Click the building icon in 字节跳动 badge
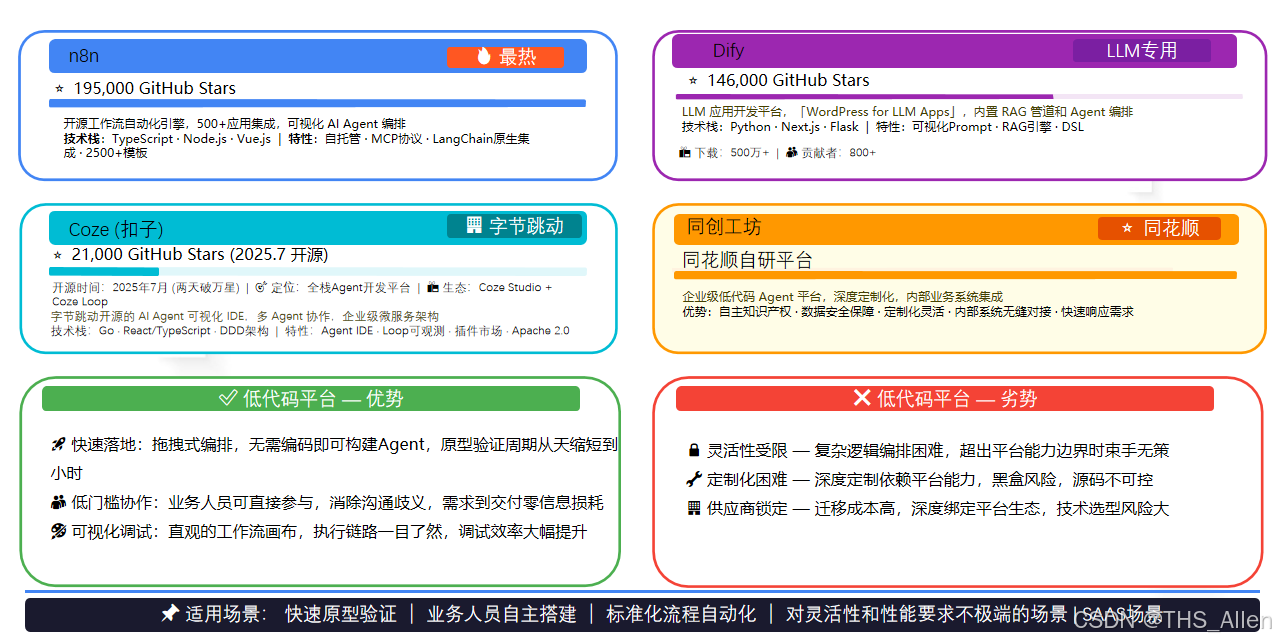This screenshot has height=642, width=1276. tap(474, 226)
